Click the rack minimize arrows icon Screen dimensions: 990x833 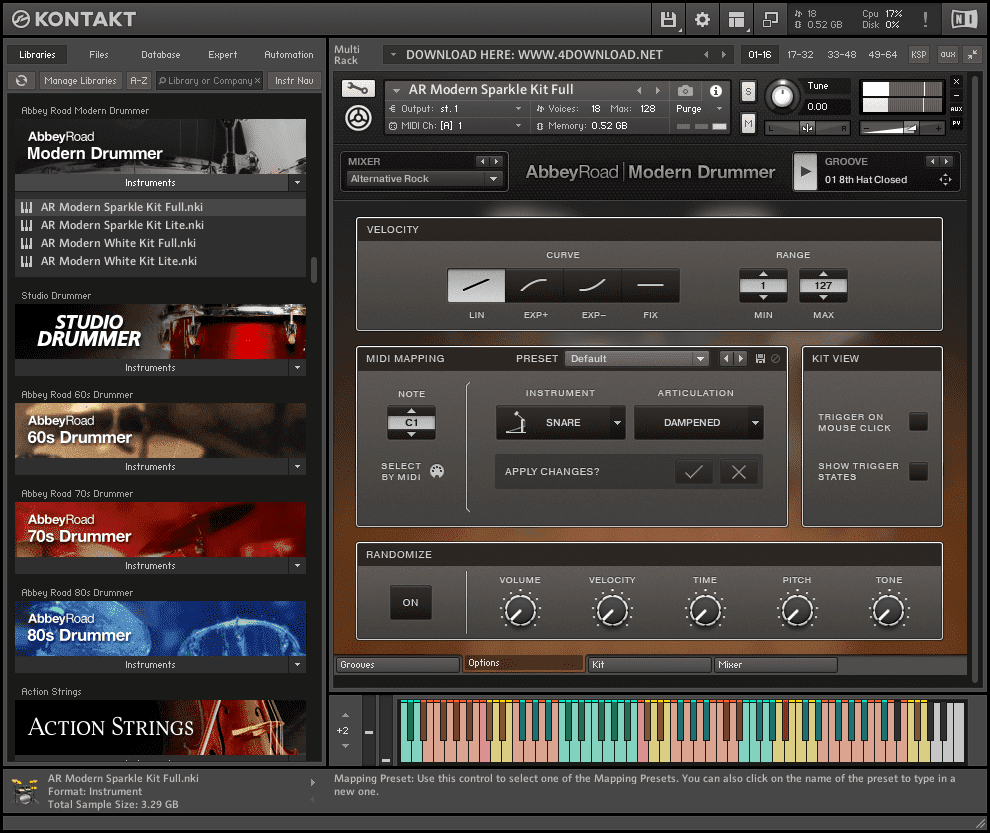972,55
